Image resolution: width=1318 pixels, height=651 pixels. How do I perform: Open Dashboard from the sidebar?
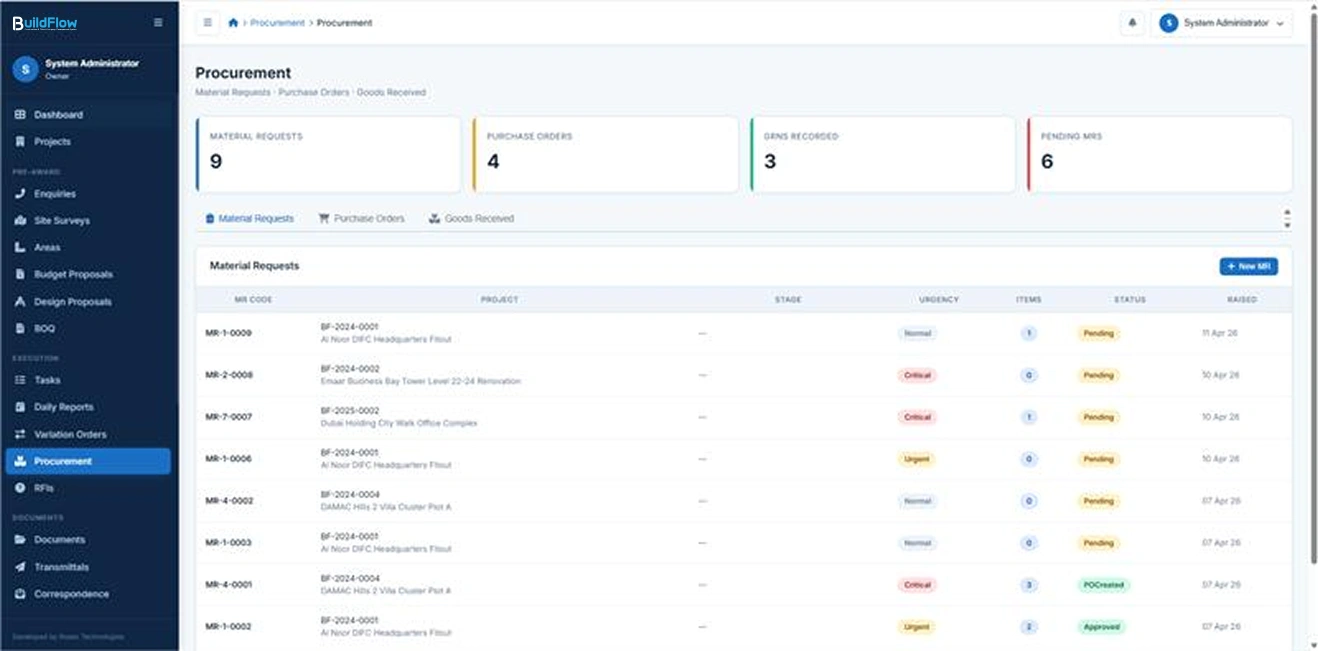(x=58, y=115)
